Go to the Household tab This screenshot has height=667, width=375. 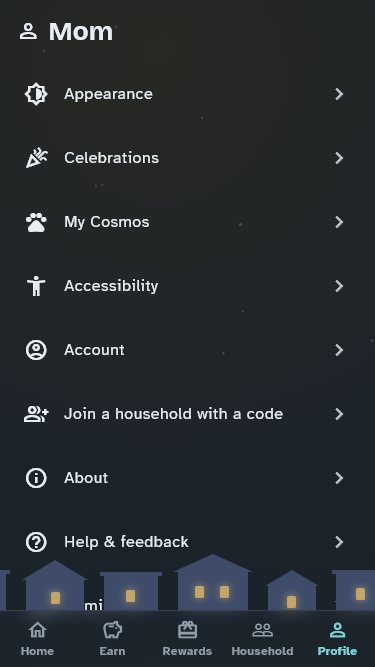click(262, 639)
